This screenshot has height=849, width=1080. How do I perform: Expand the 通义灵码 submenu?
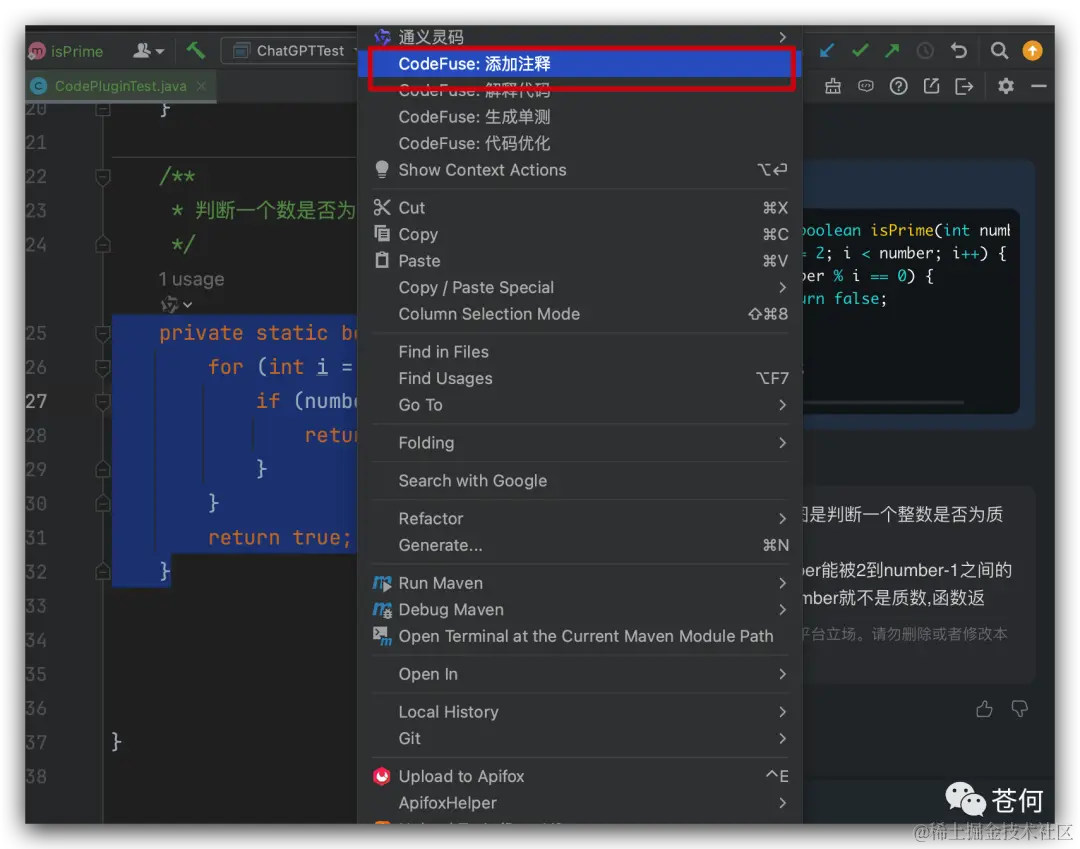[579, 36]
